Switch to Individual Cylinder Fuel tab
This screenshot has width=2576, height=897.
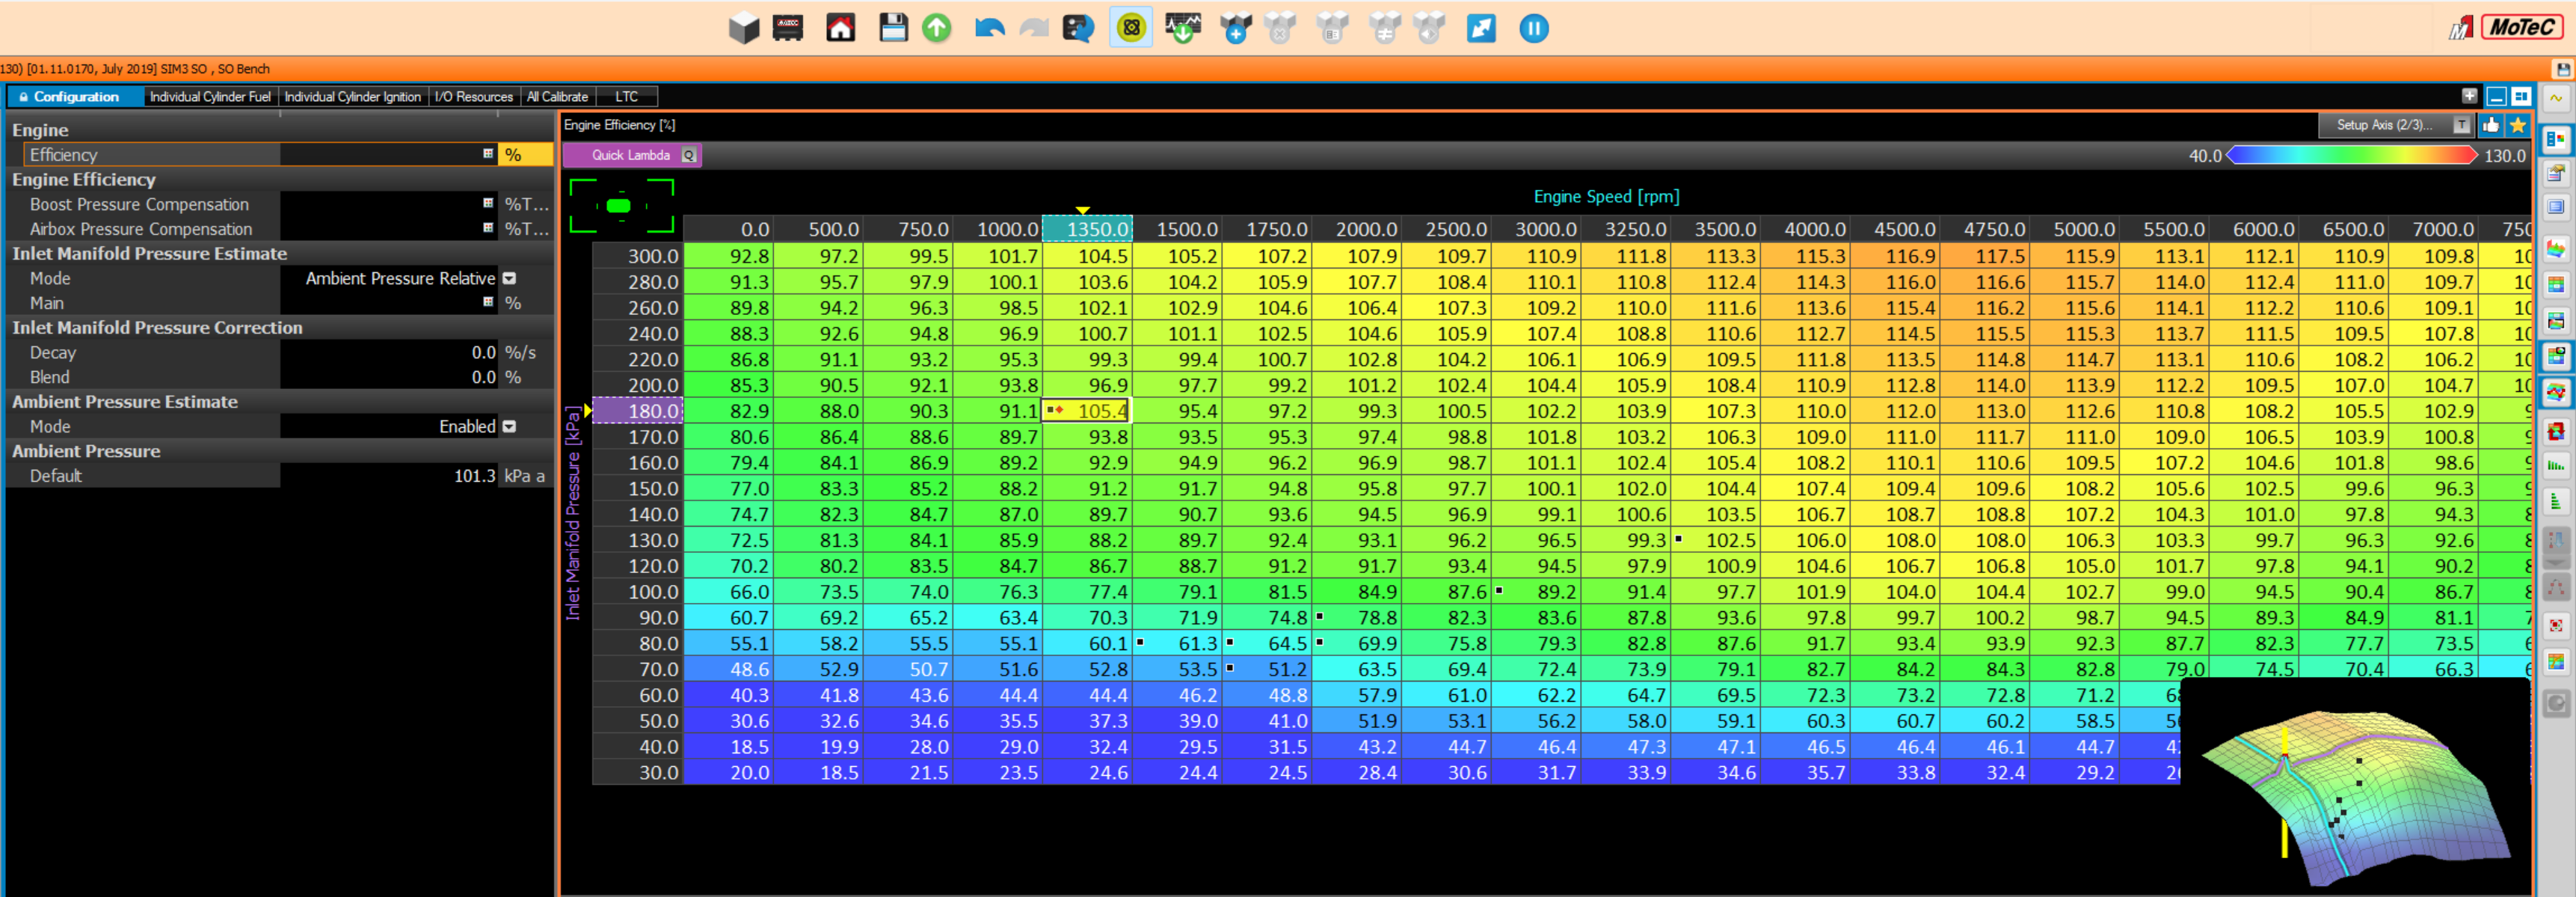click(210, 97)
